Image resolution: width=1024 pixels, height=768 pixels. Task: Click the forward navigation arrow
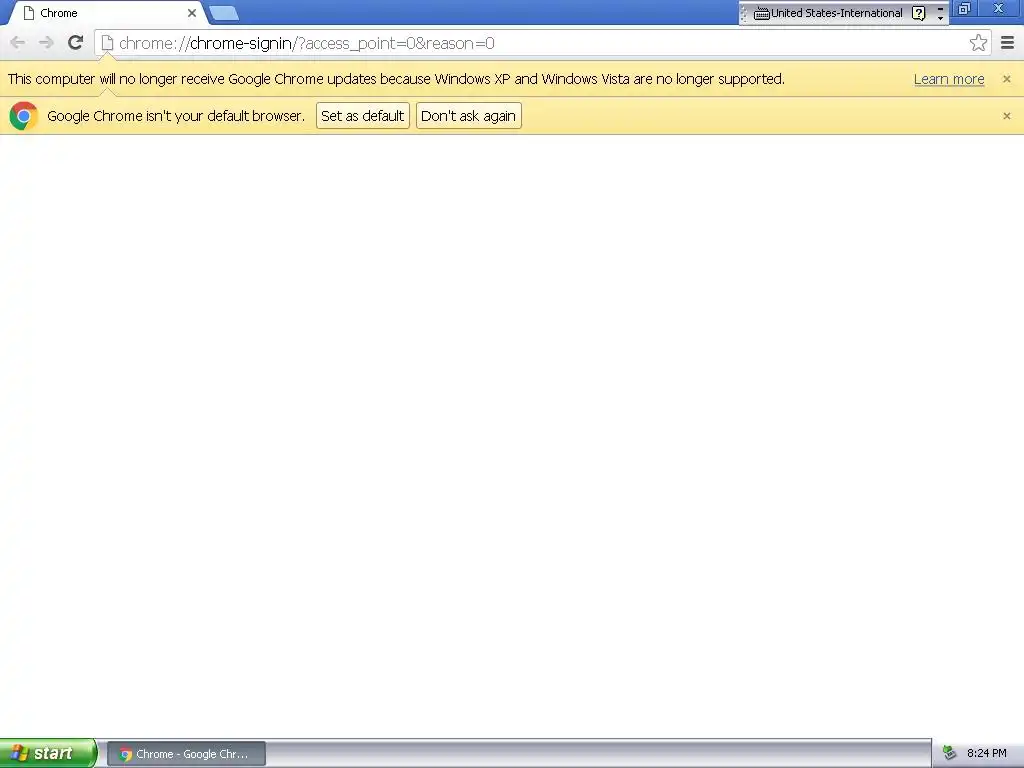(46, 43)
